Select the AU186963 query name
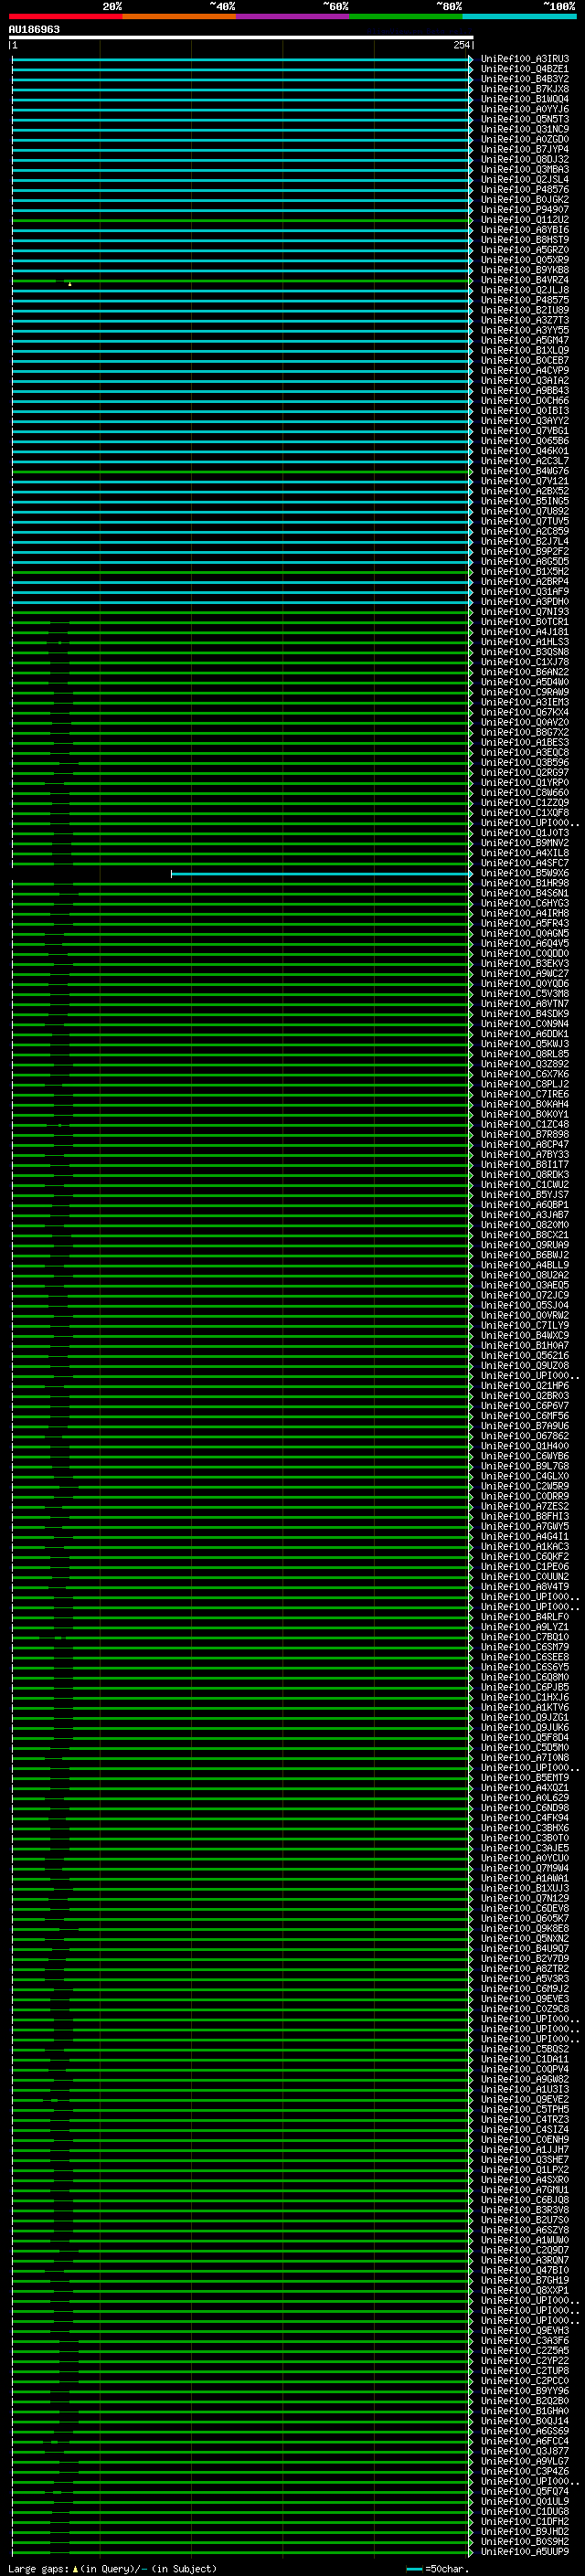 (34, 29)
